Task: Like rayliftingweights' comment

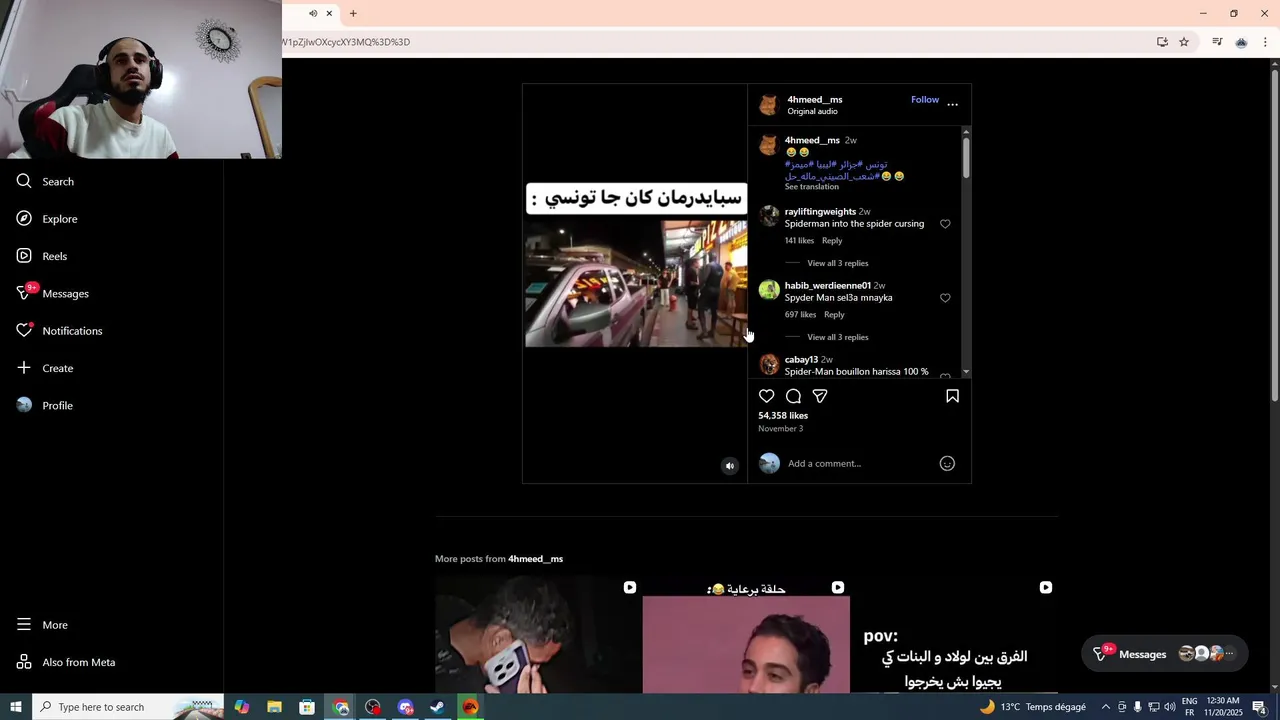Action: click(x=945, y=224)
